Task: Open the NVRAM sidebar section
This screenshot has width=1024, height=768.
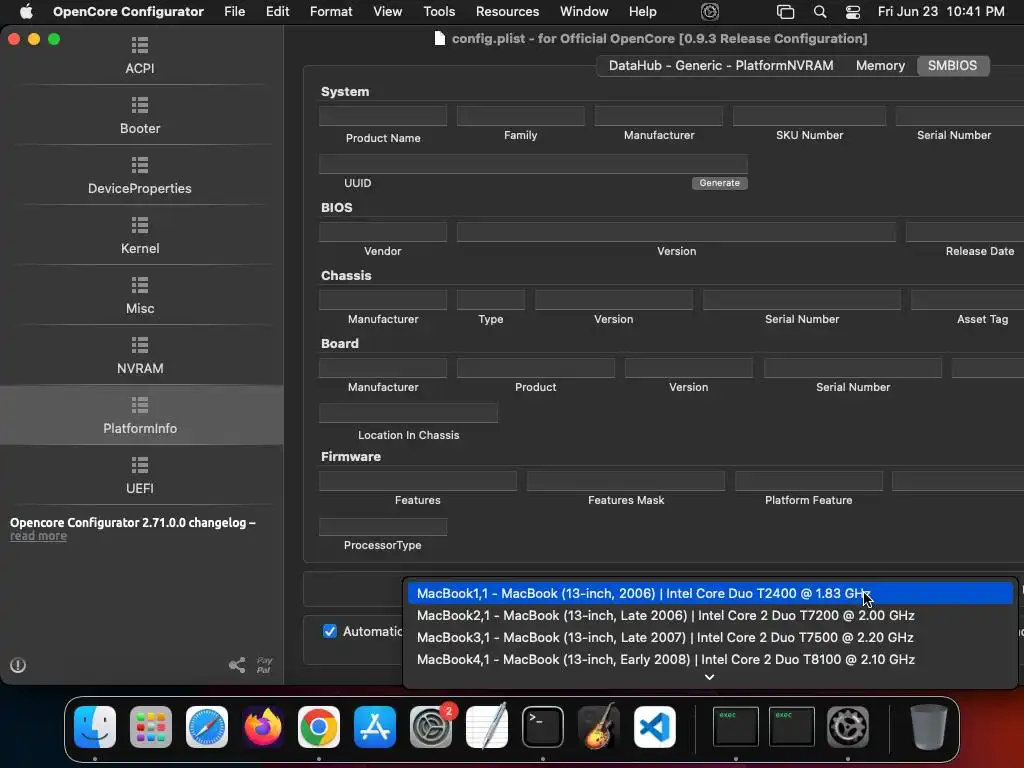Action: (x=140, y=356)
